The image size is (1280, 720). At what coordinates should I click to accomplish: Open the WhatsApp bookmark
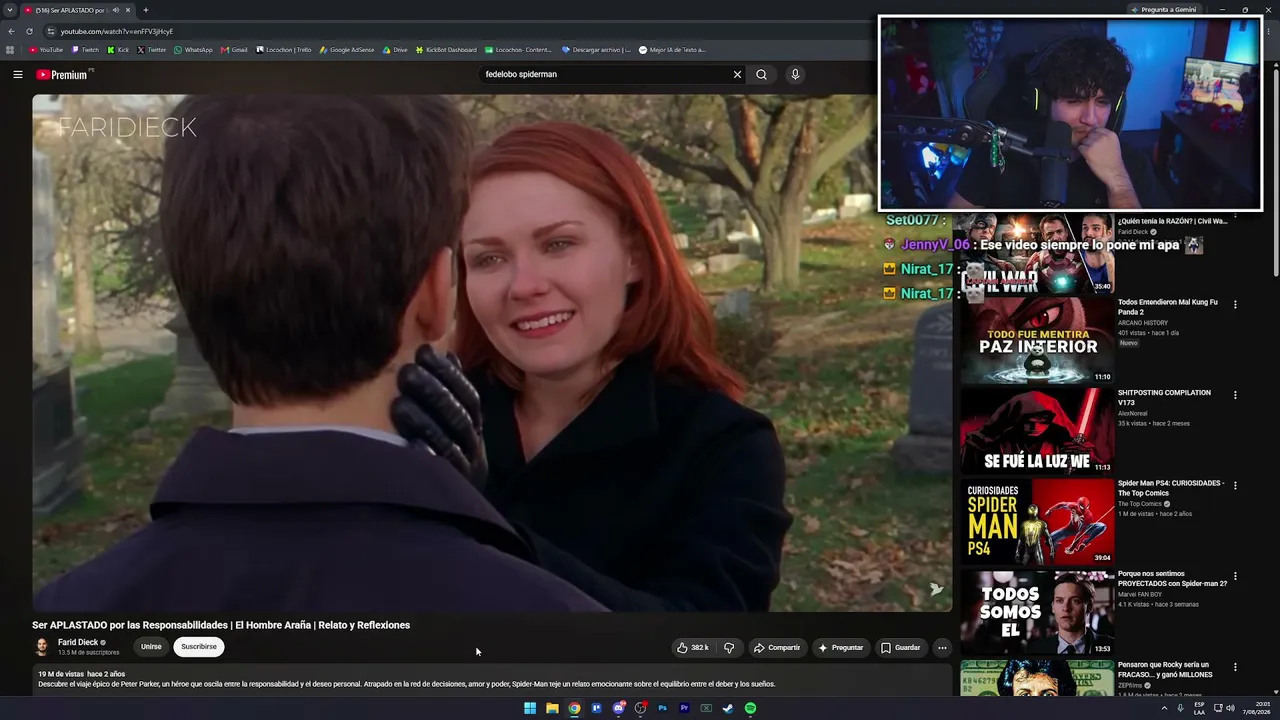(x=194, y=50)
